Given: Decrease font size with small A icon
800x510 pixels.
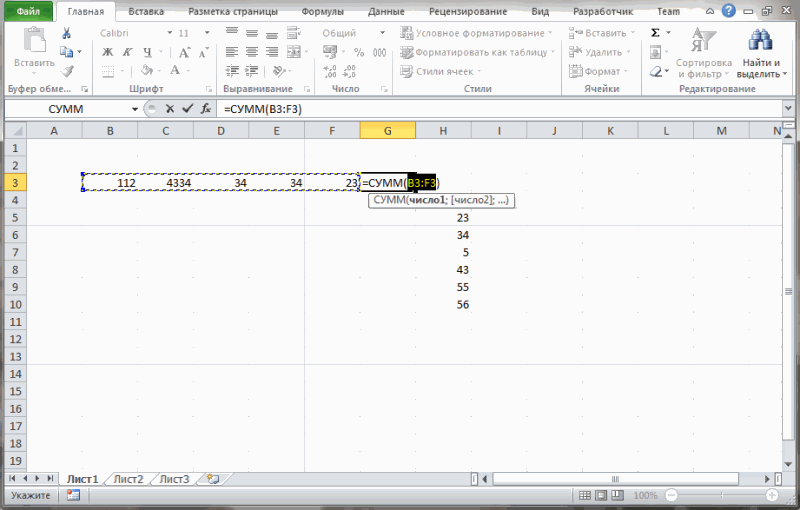Looking at the screenshot, I should 204,52.
